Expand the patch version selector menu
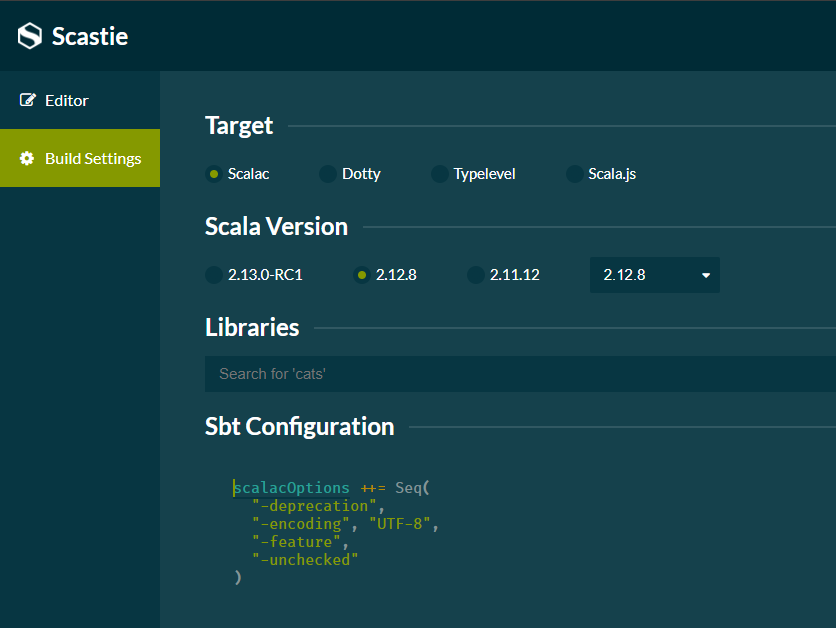Image resolution: width=836 pixels, height=628 pixels. (x=654, y=274)
